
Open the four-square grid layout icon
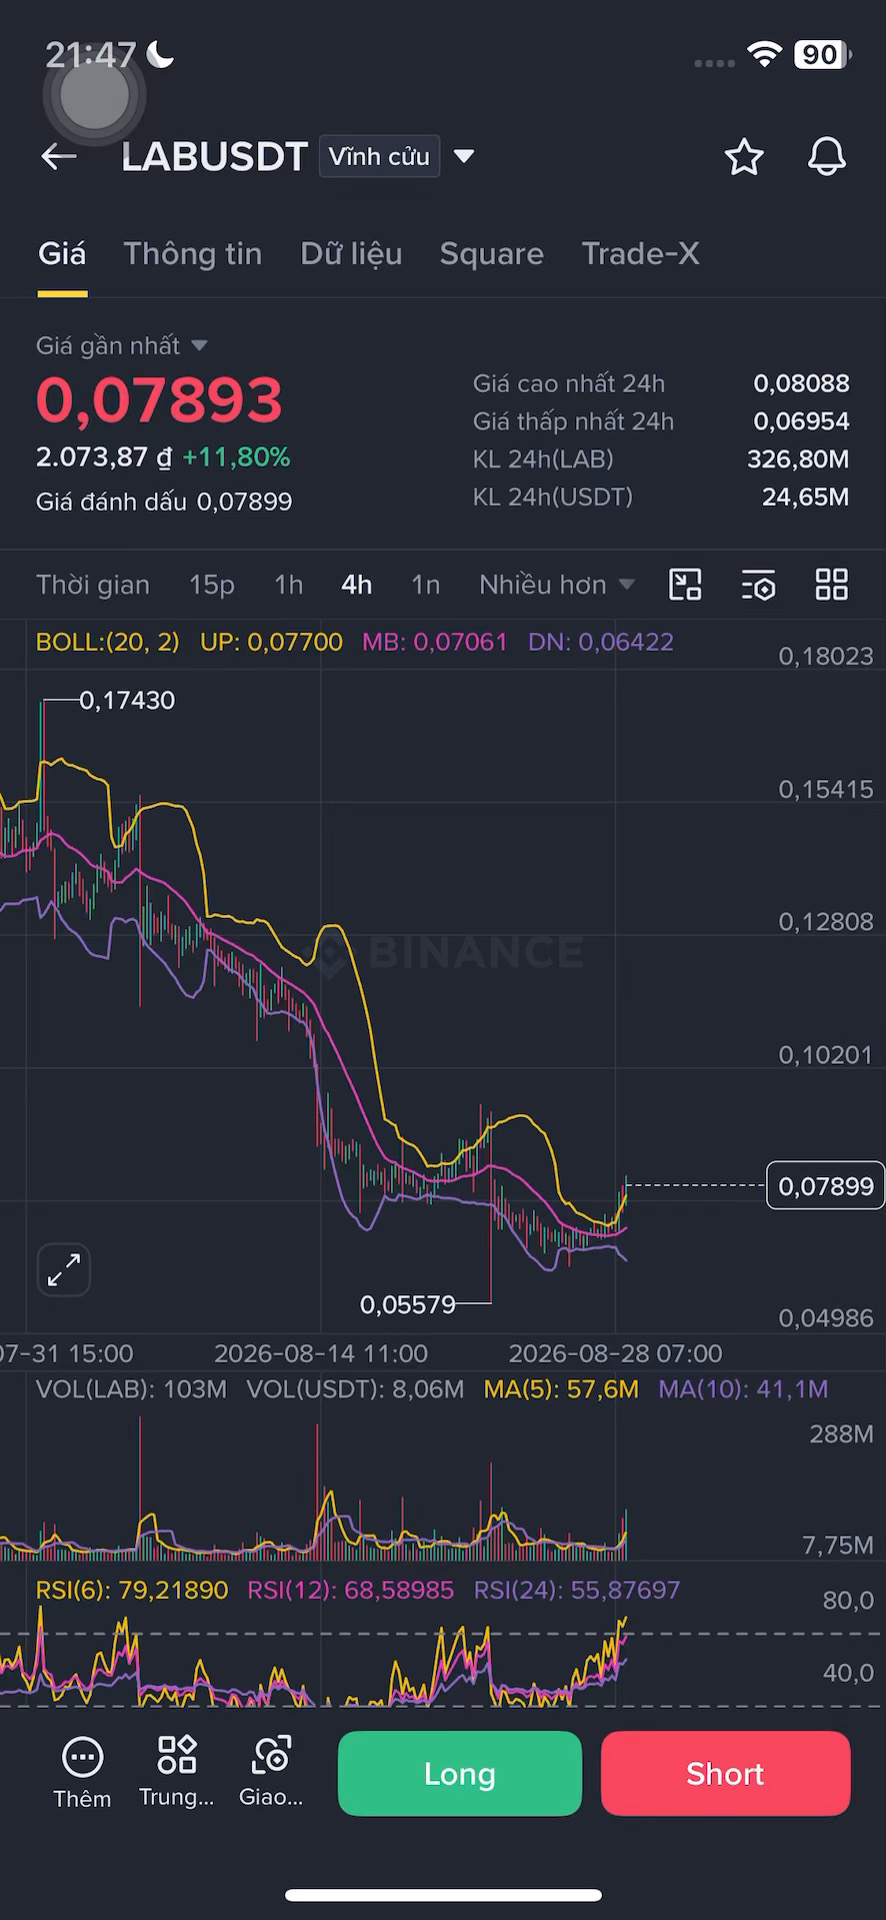pos(832,585)
